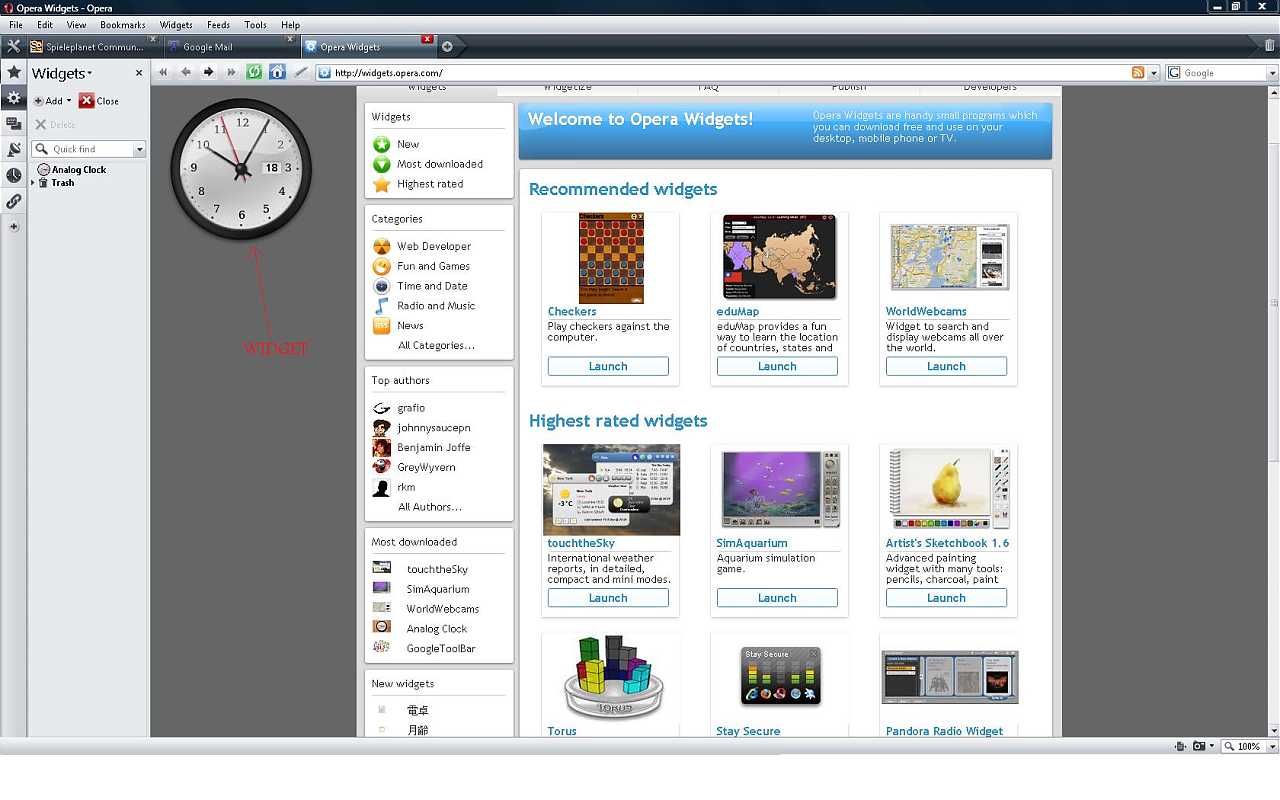Screen dimensions: 1280x800
Task: Open the Quick find dropdown arrow
Action: tap(139, 149)
